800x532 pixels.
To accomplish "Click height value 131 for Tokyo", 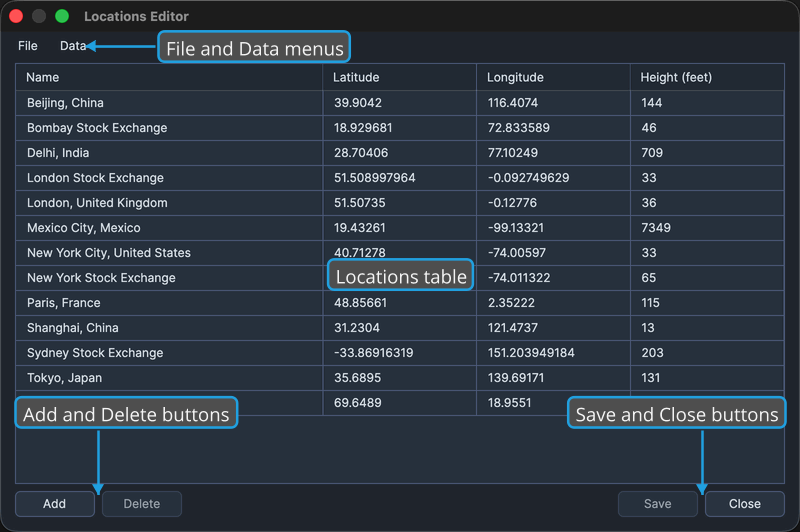I will pos(651,378).
